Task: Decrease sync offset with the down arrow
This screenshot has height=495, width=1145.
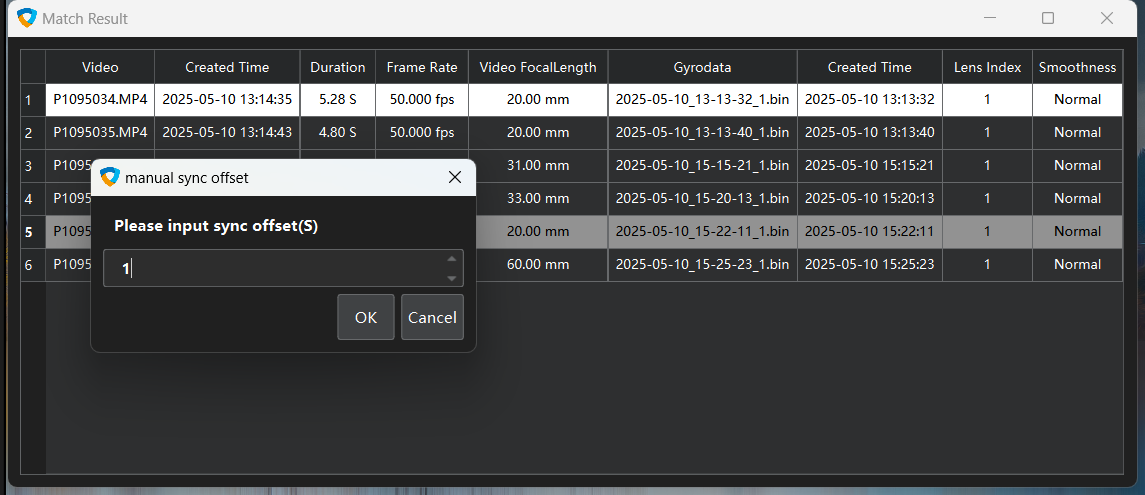Action: 452,278
